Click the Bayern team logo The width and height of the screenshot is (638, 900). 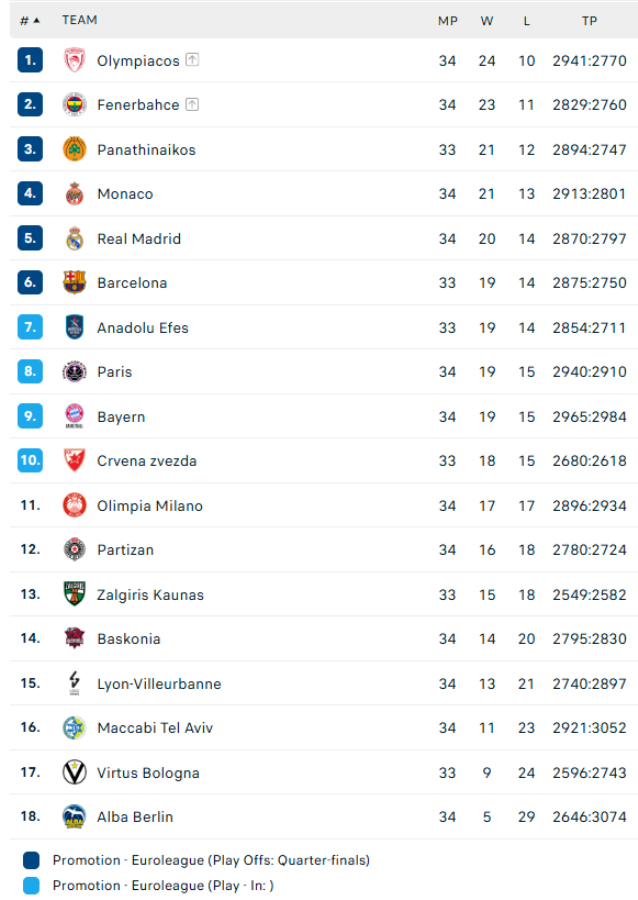point(74,416)
